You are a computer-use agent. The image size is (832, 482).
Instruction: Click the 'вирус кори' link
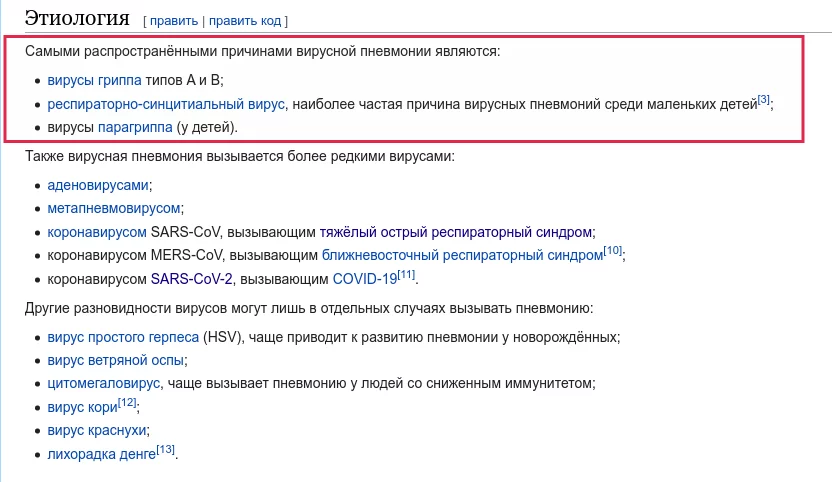click(81, 407)
